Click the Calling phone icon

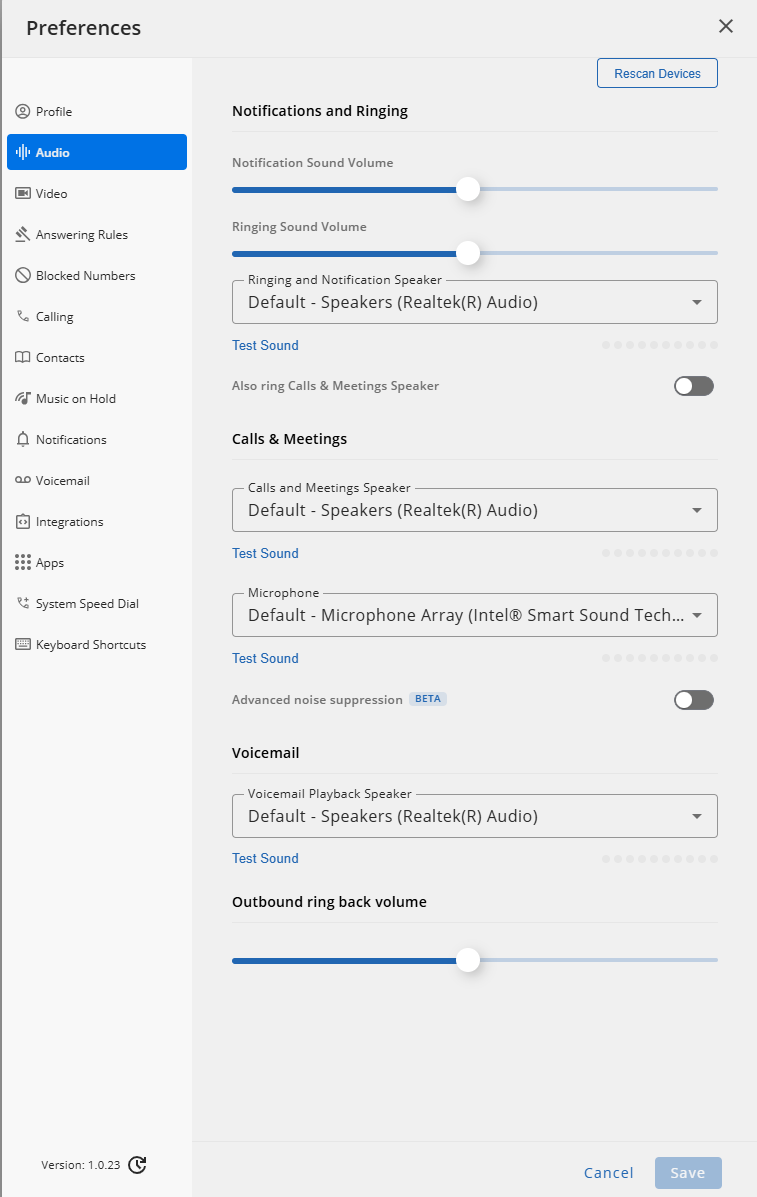click(23, 316)
